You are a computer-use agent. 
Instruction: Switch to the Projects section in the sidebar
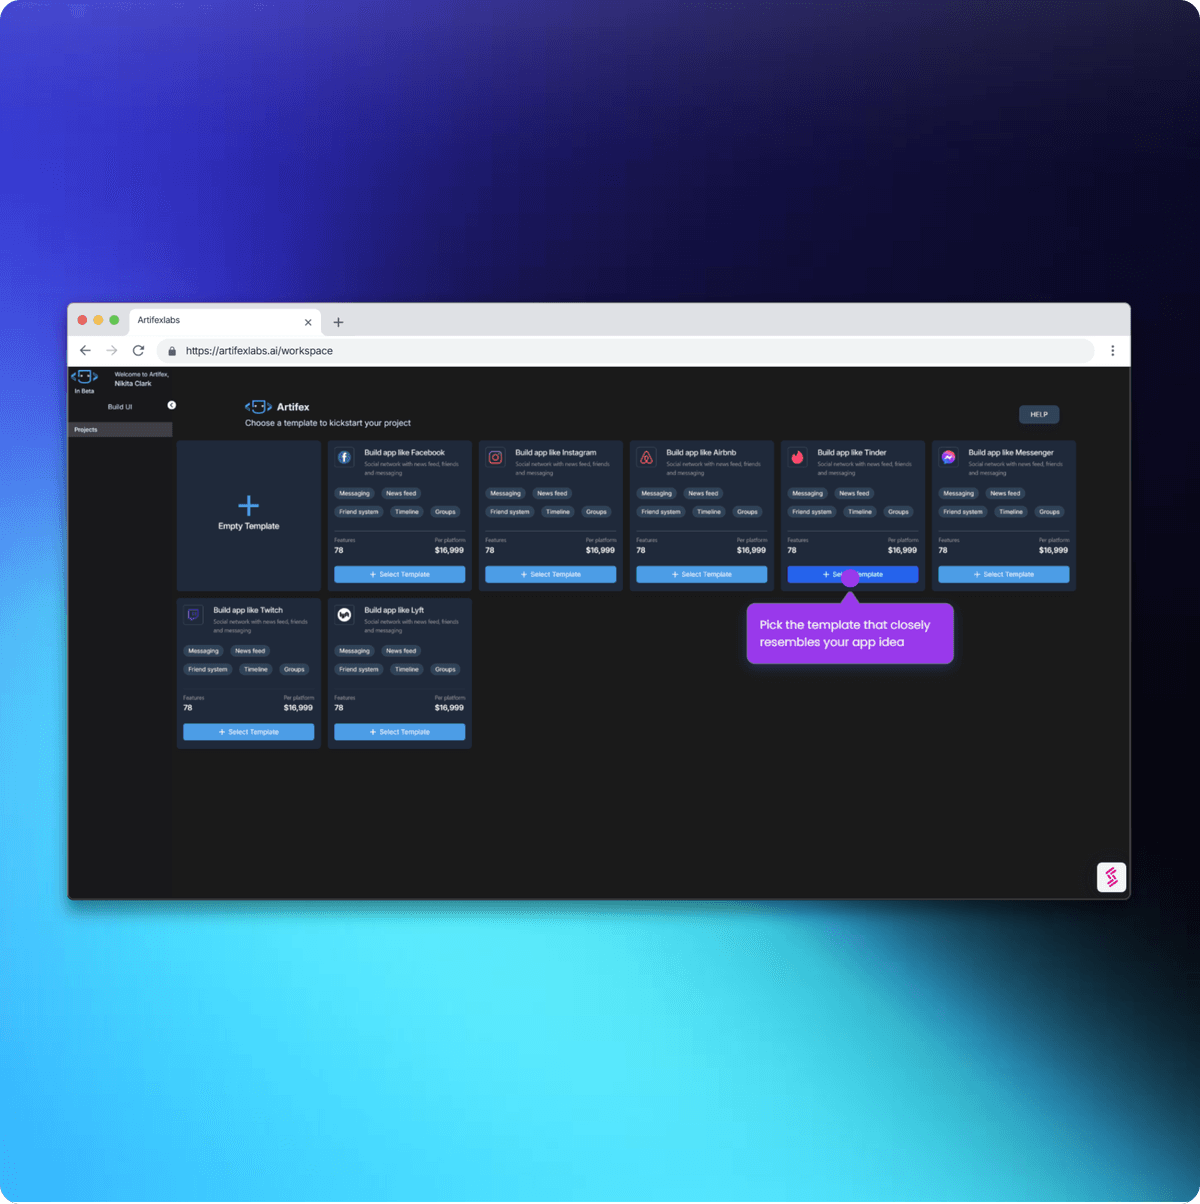(86, 429)
